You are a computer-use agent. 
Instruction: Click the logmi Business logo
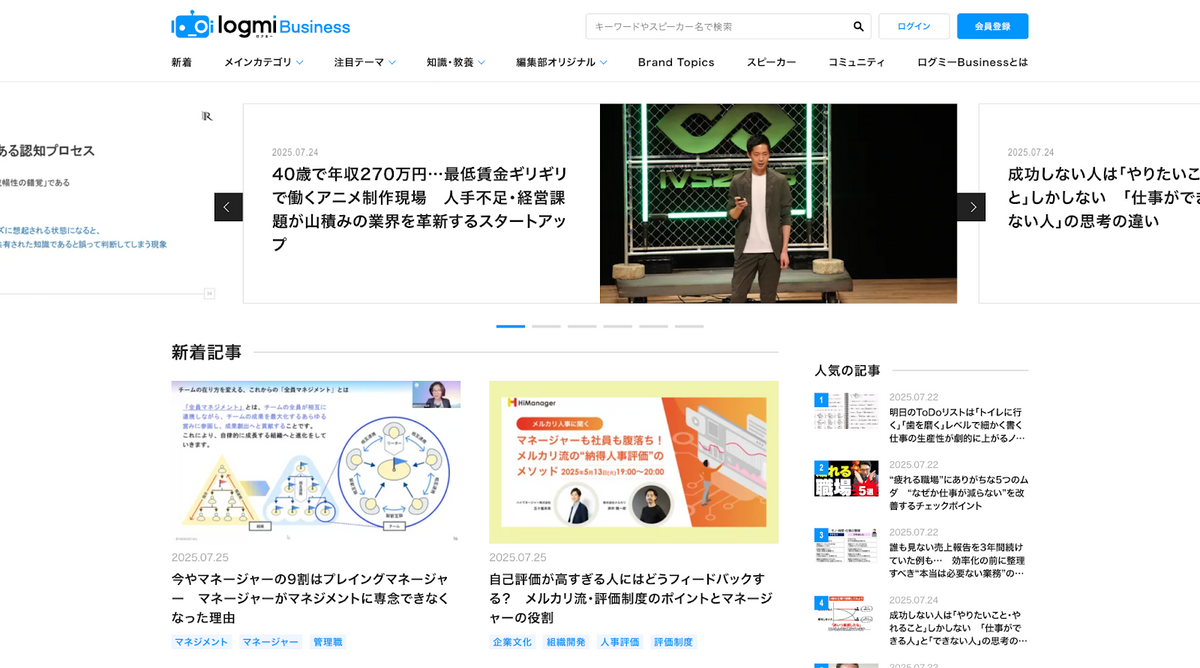(261, 26)
